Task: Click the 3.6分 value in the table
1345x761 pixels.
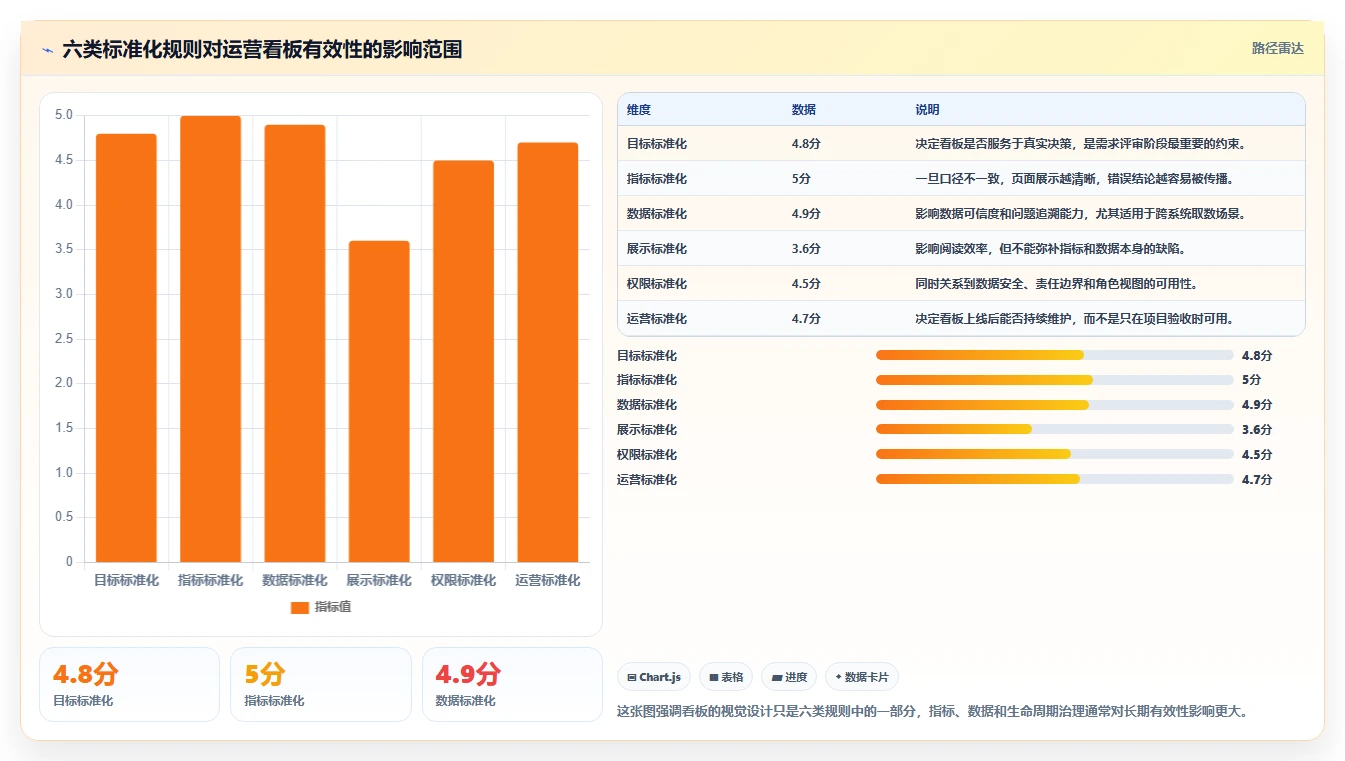Action: (x=806, y=248)
